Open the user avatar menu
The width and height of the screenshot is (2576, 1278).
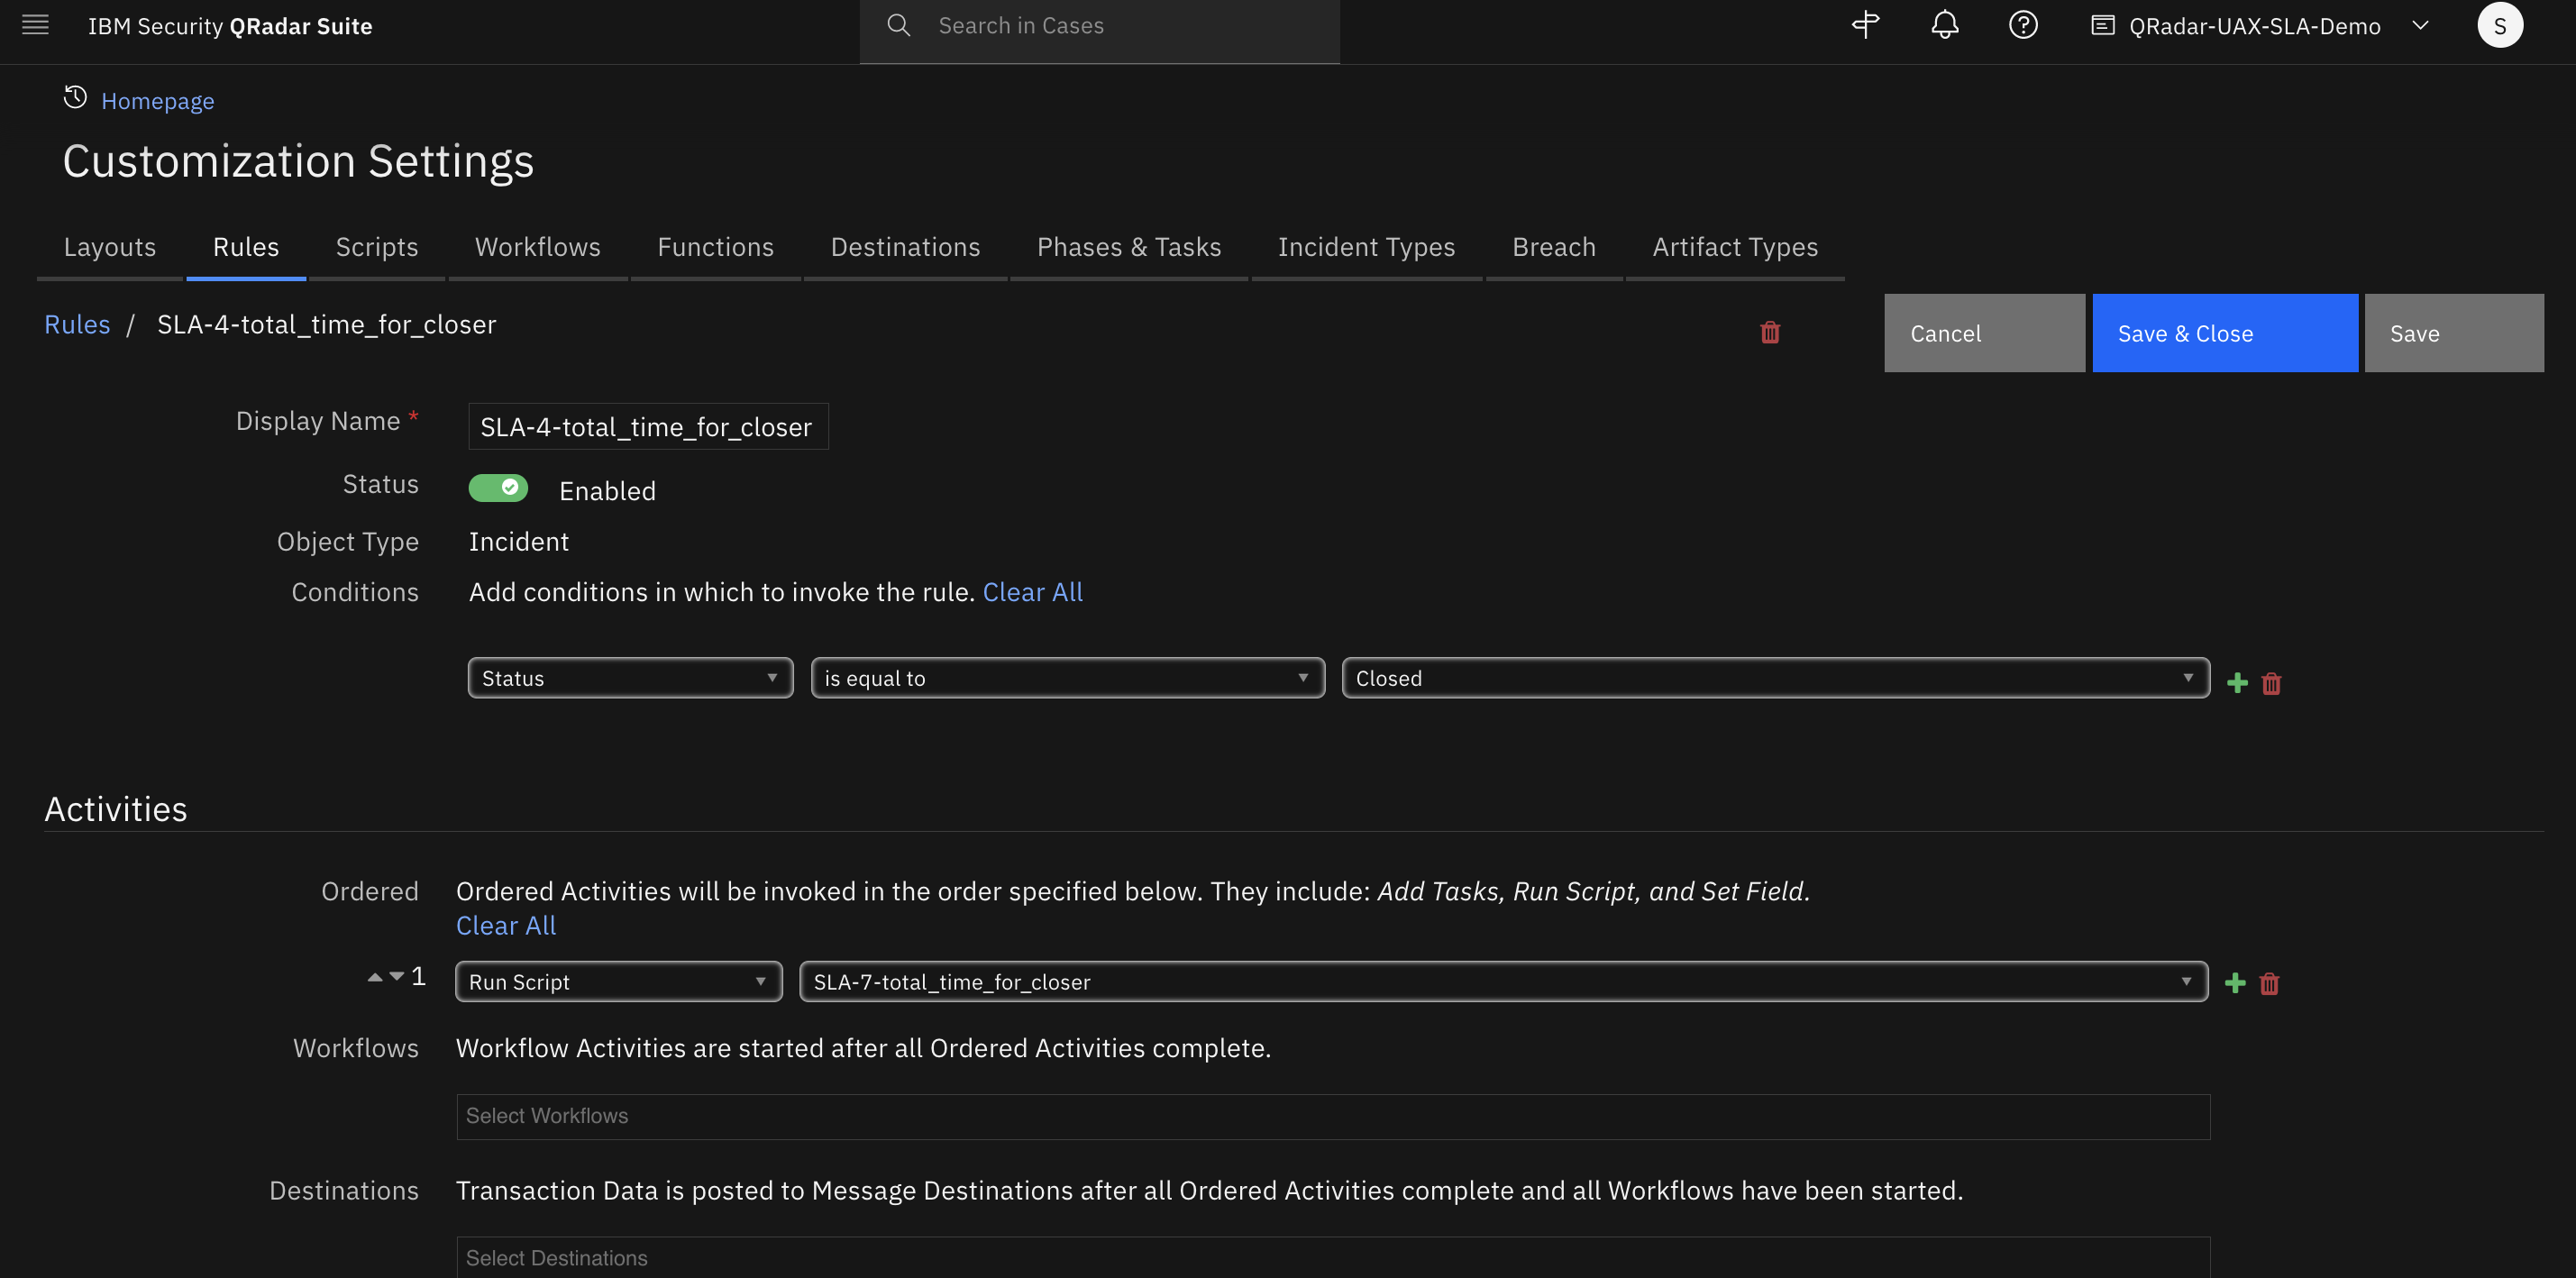coord(2500,25)
